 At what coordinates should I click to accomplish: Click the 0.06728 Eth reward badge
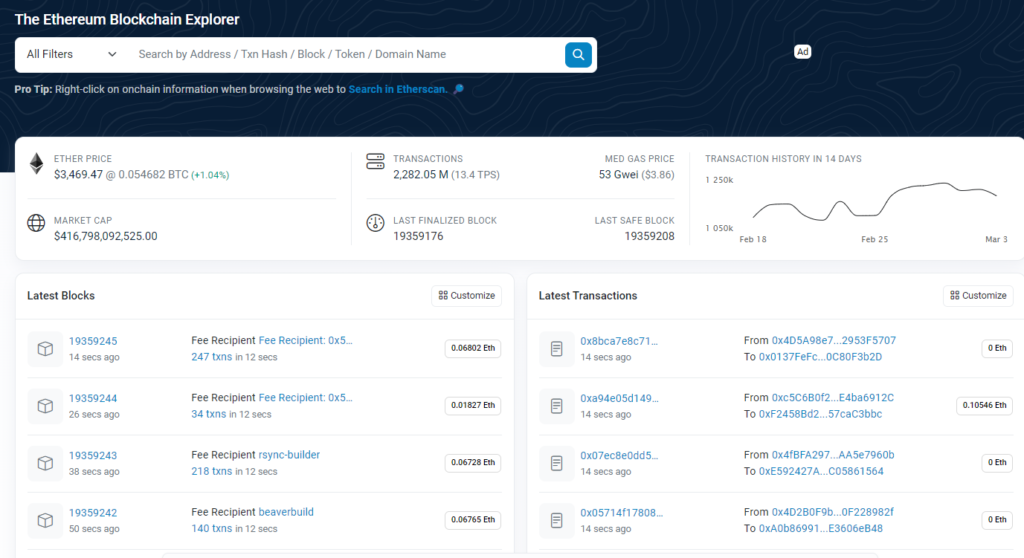[x=473, y=463]
